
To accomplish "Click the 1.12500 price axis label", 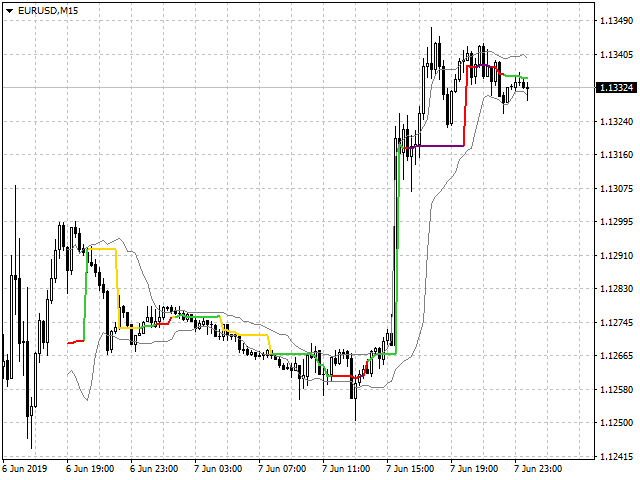I will tap(616, 422).
